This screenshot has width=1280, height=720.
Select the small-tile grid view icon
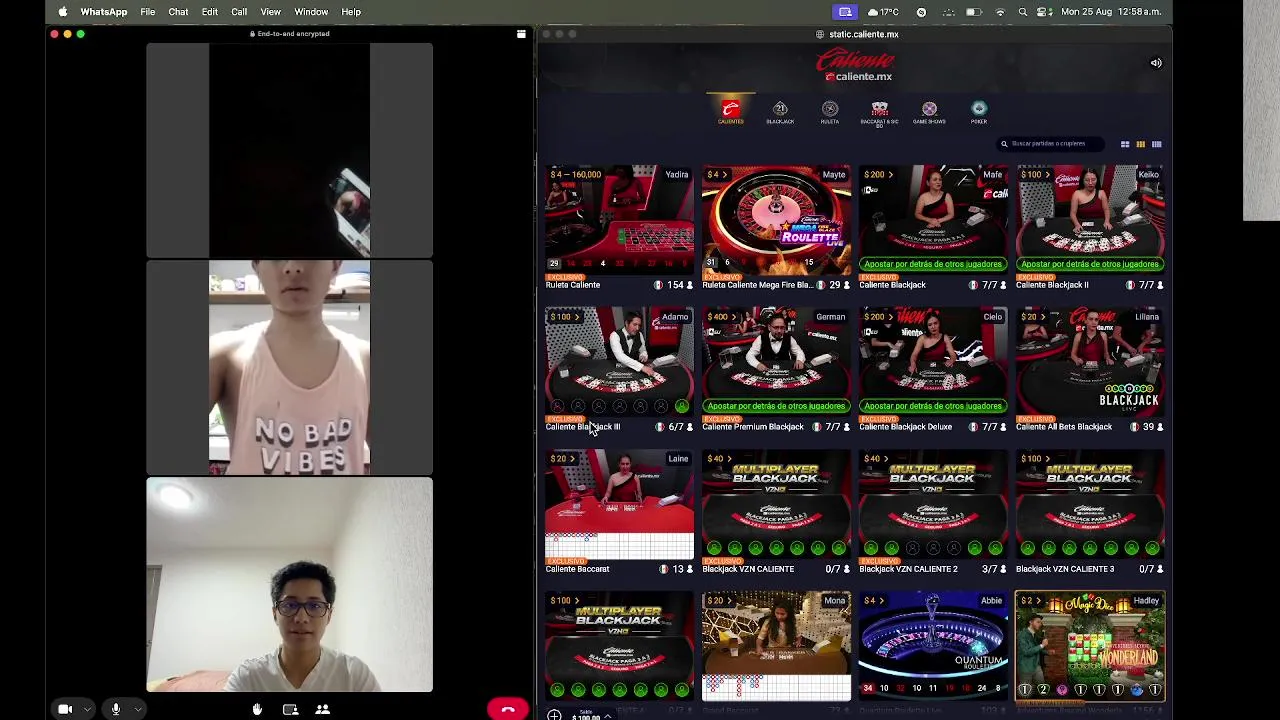point(1156,144)
